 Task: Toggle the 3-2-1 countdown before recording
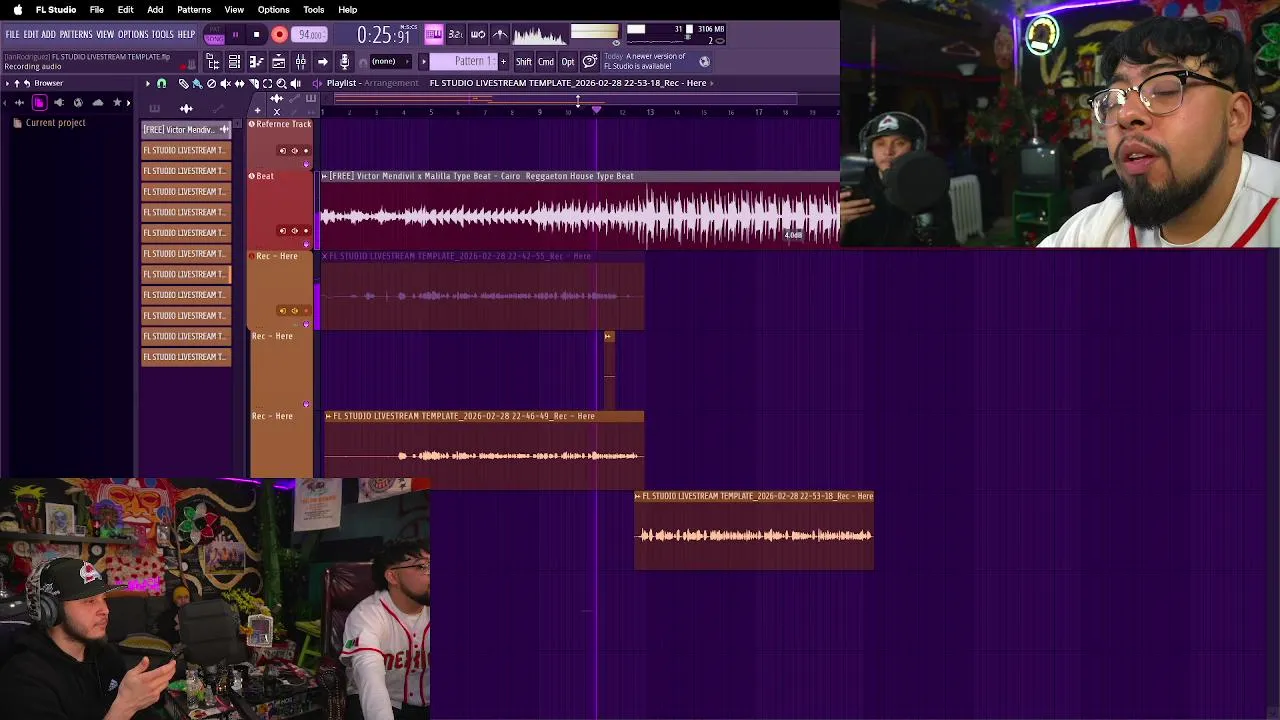click(456, 34)
